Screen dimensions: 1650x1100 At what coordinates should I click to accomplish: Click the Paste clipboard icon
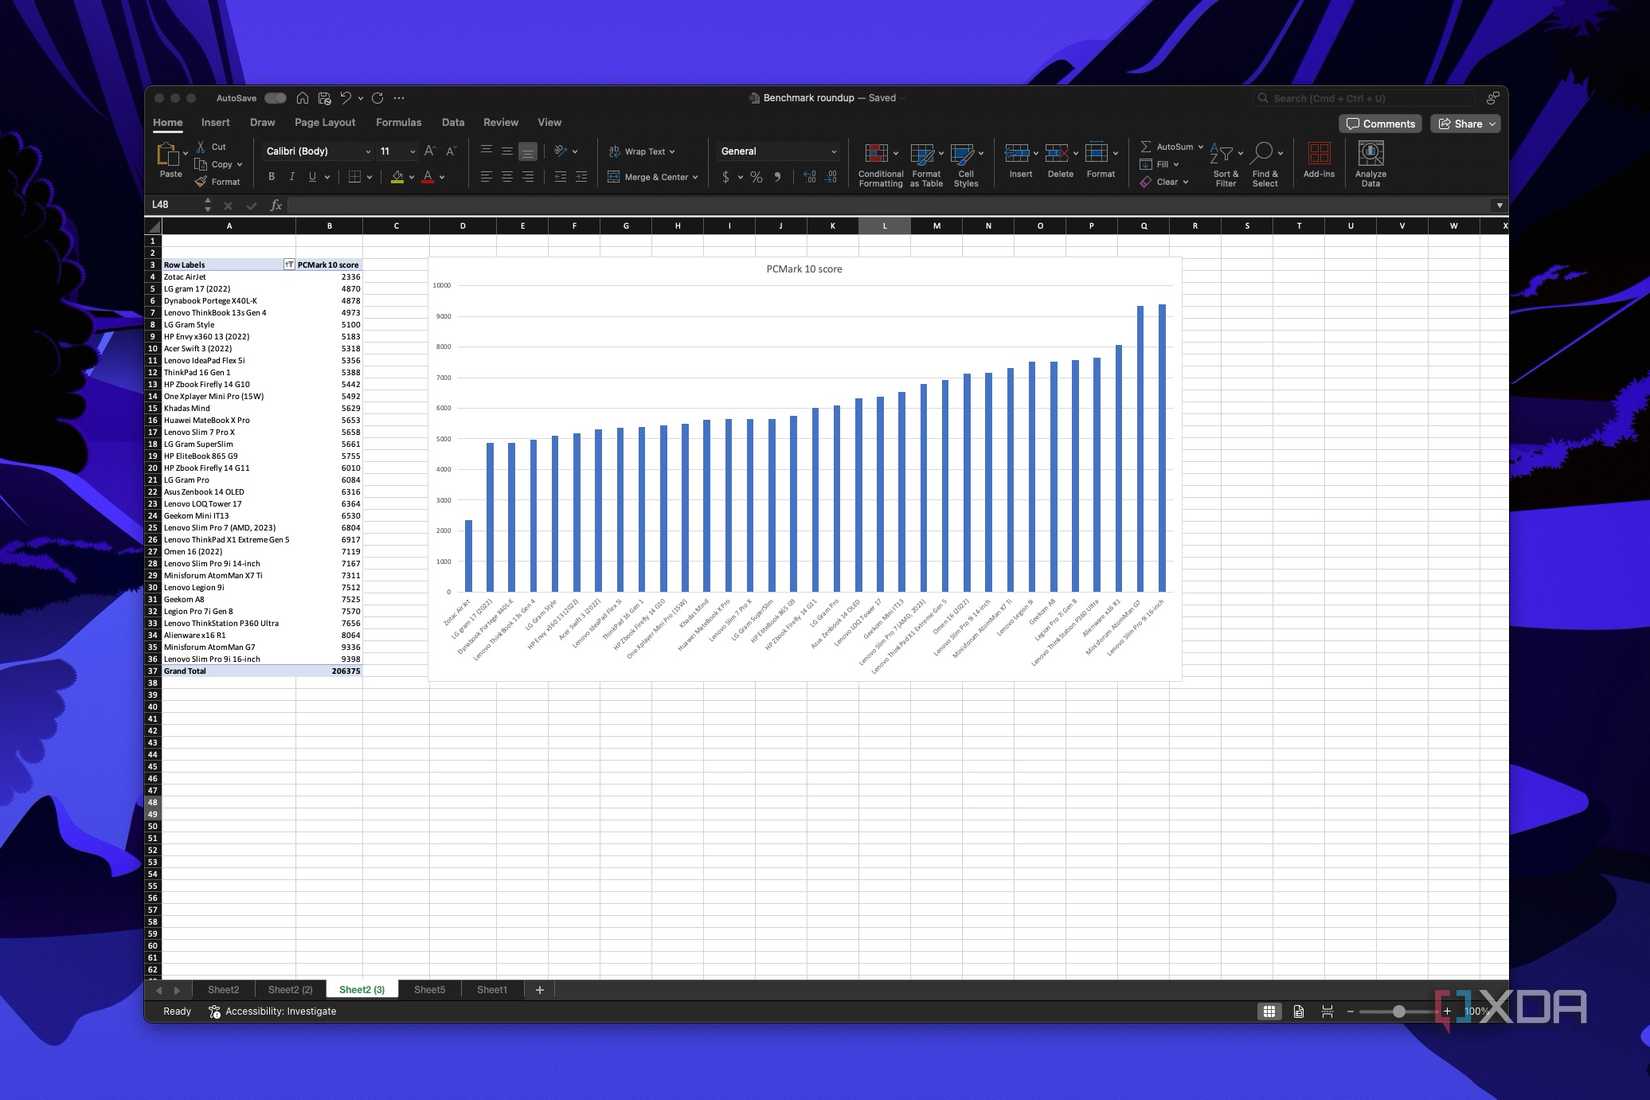(x=167, y=154)
